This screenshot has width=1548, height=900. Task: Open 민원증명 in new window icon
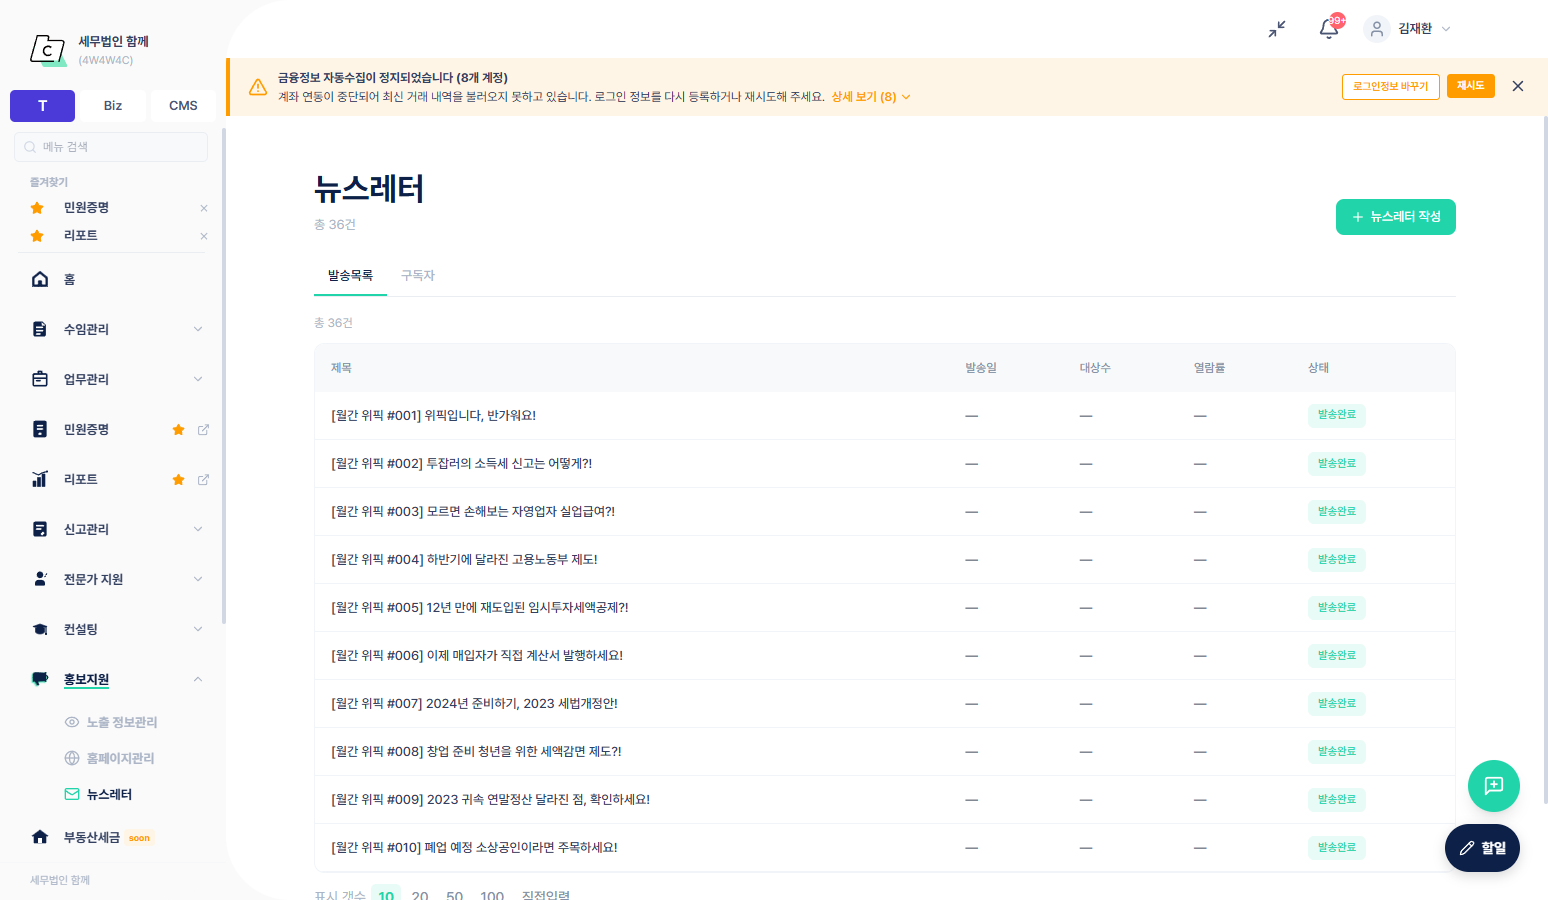(203, 429)
